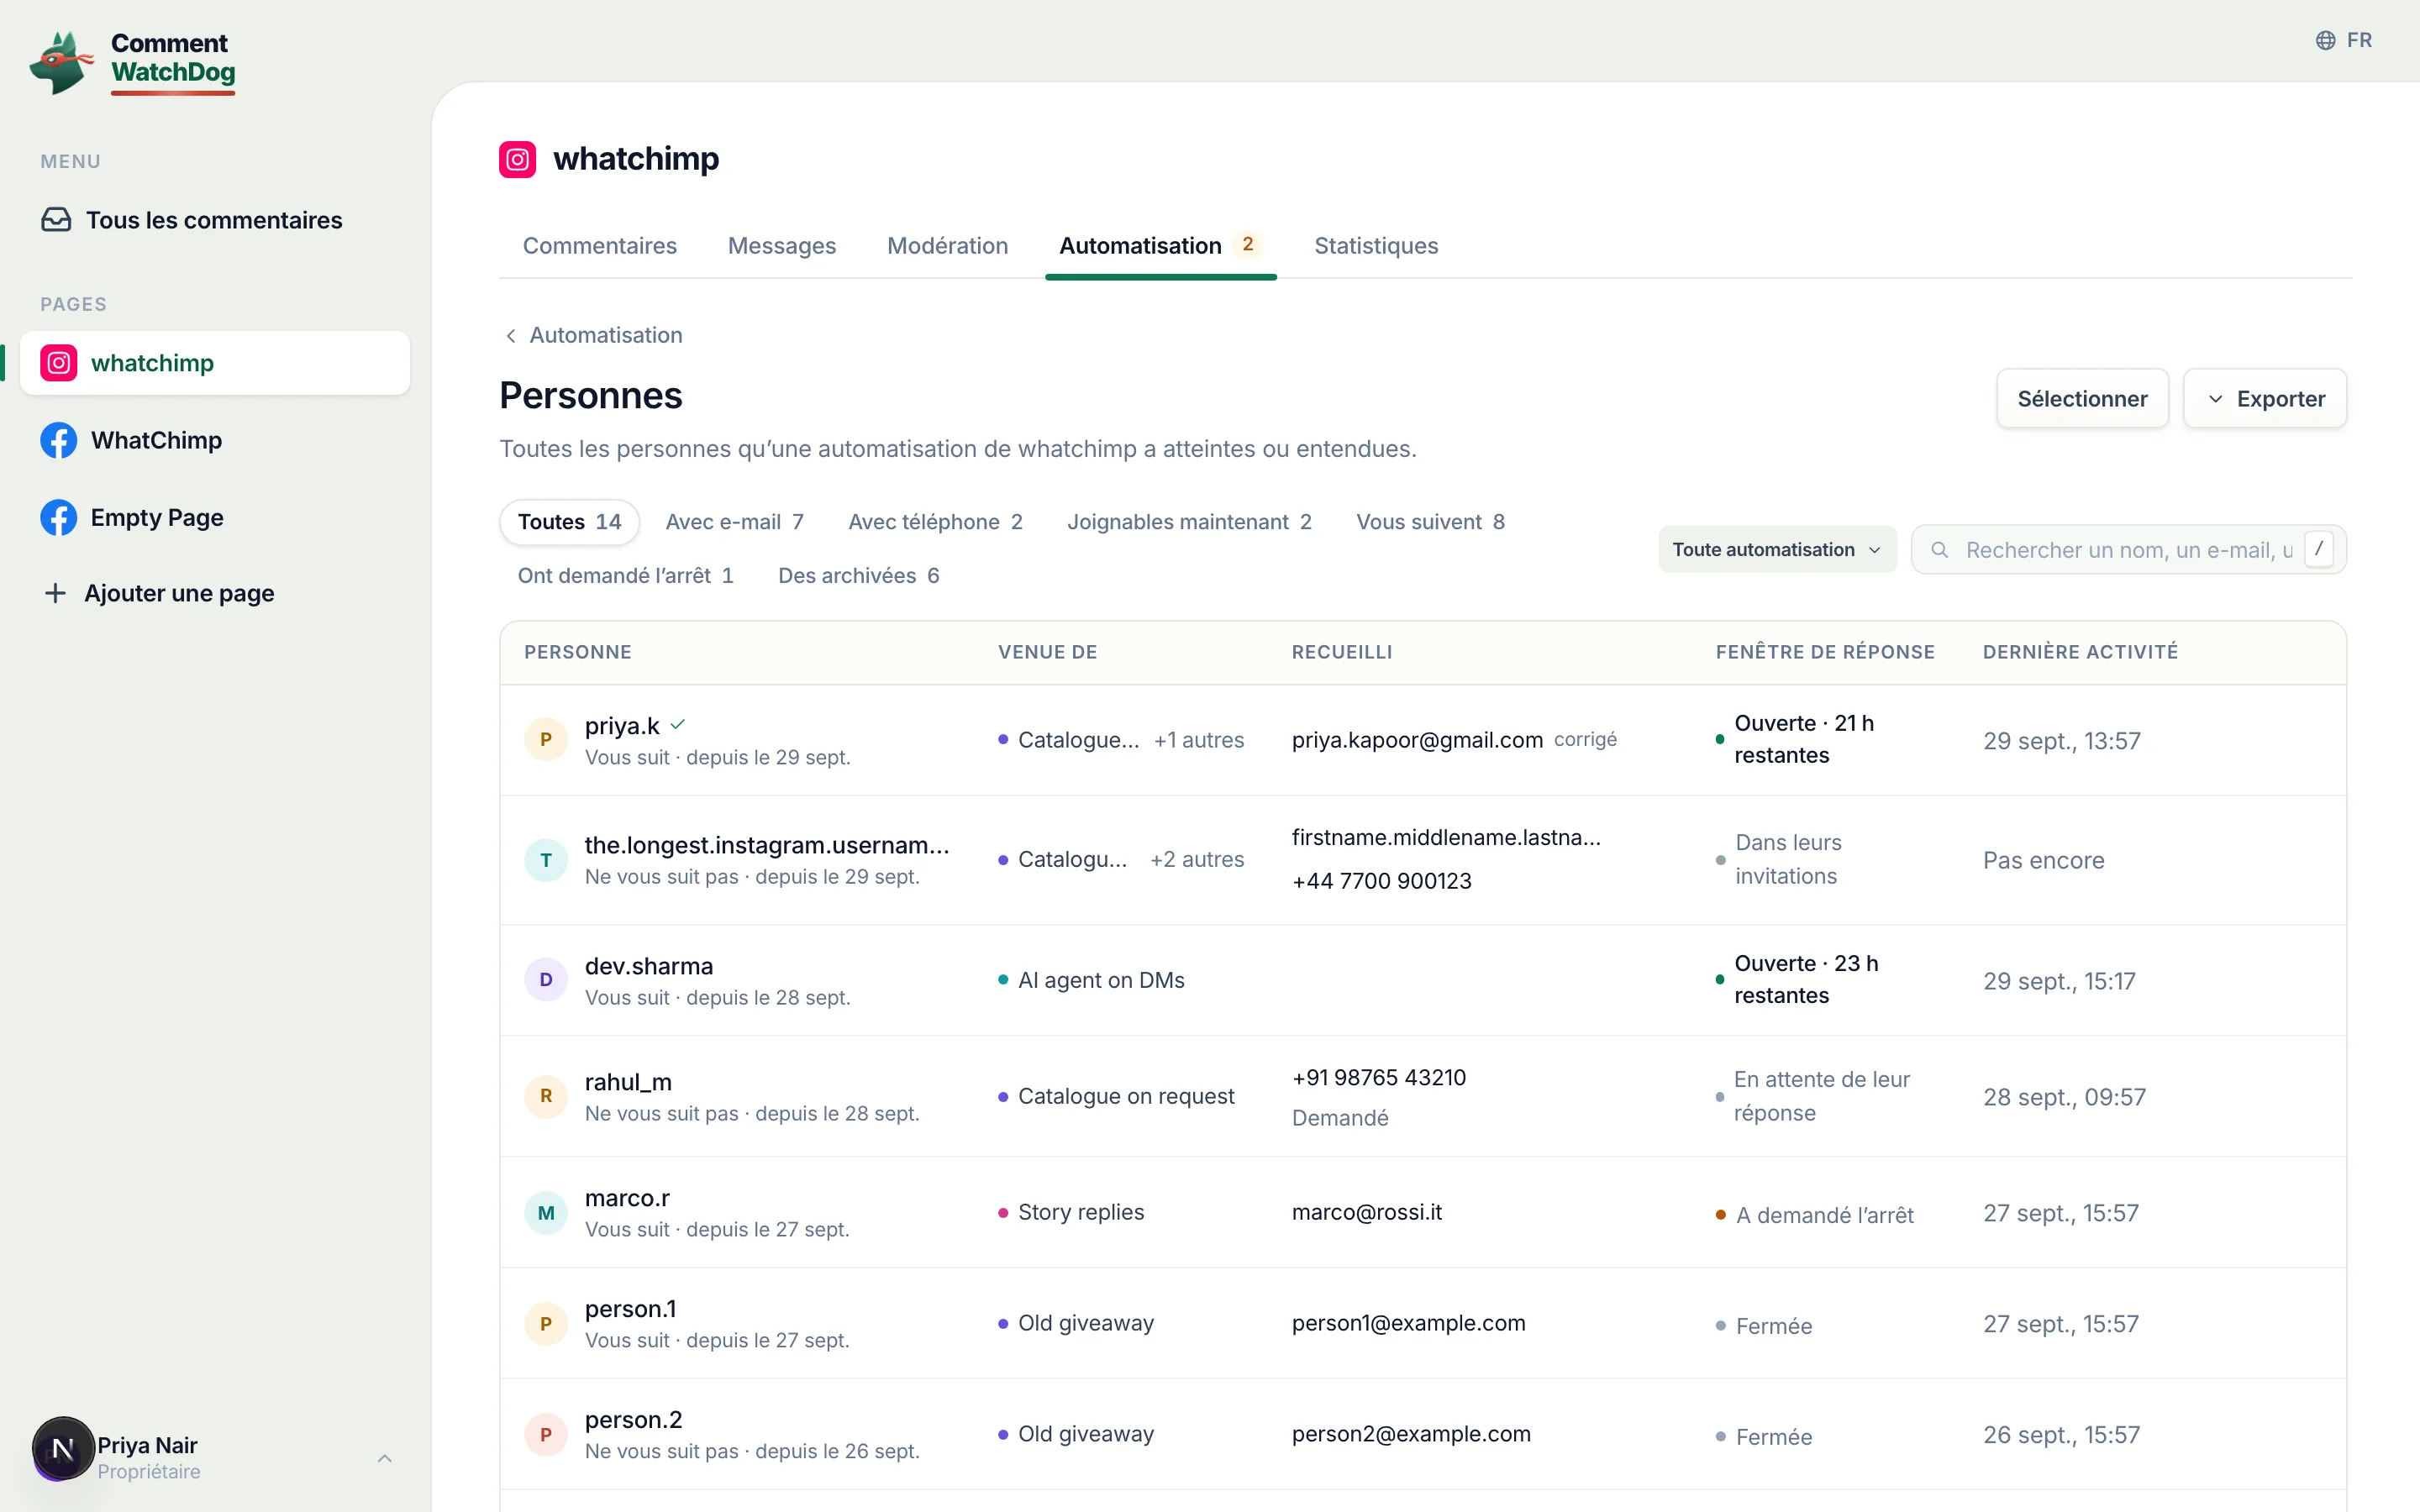Screen dimensions: 2420x1512
Task: Open the Toute automatisation filter dropdown
Action: 1777,550
